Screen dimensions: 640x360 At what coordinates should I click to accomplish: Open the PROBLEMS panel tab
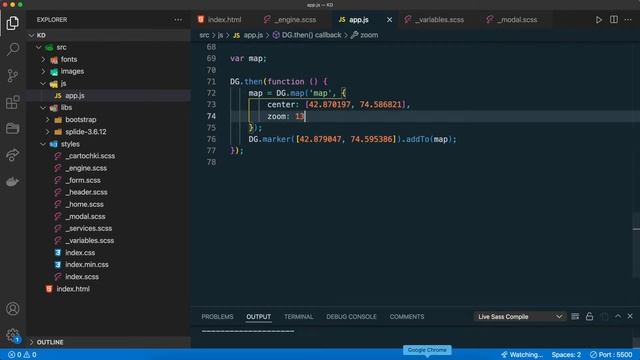[x=217, y=317]
